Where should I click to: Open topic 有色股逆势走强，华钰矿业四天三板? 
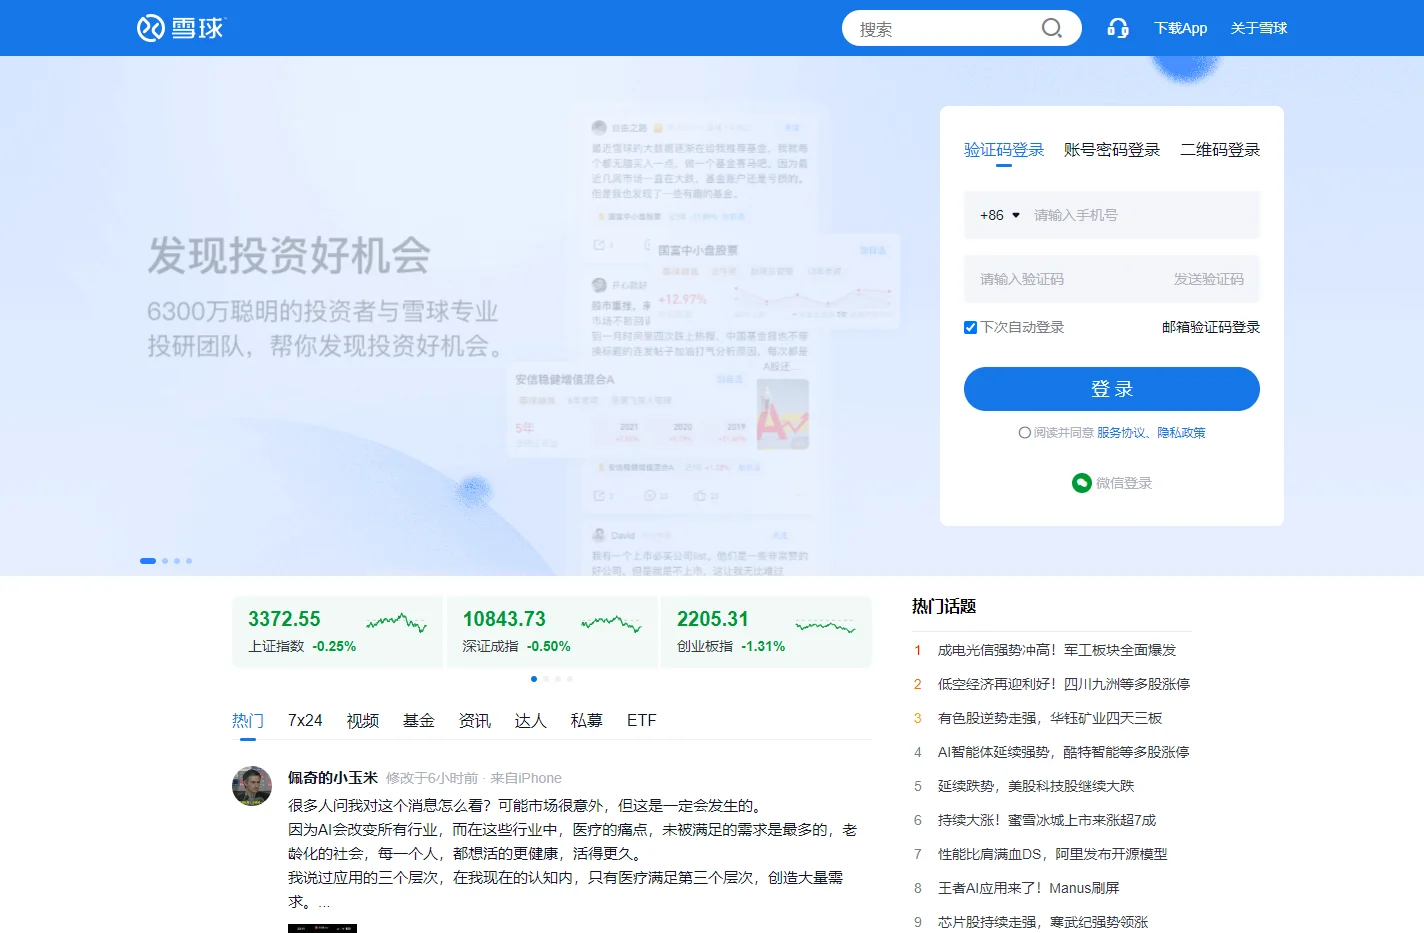pyautogui.click(x=1050, y=718)
